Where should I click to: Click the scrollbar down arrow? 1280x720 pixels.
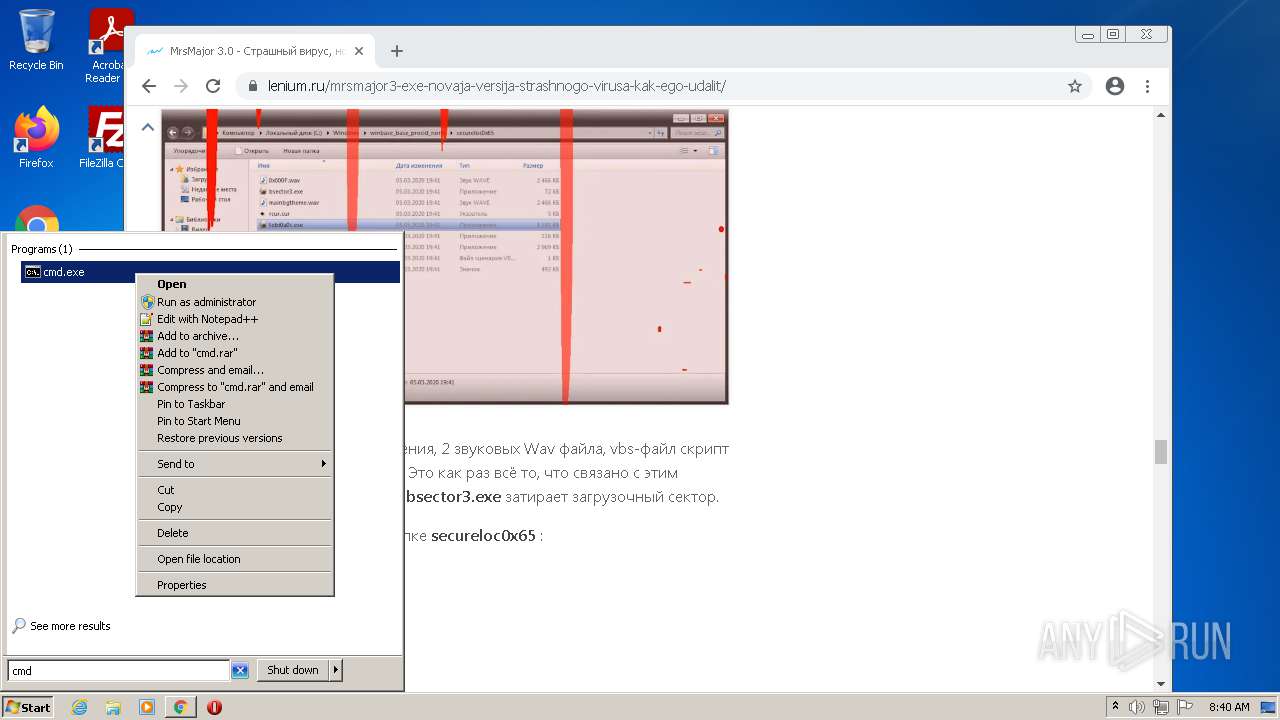pos(1161,684)
